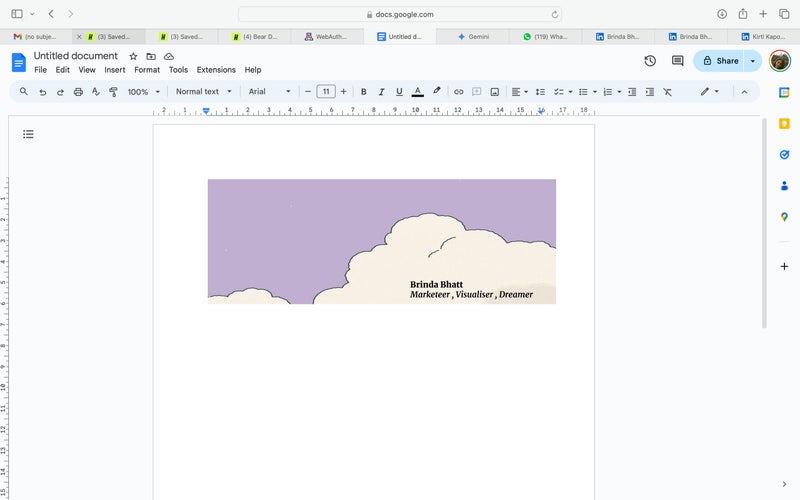Click the insert image icon
This screenshot has width=800, height=500.
click(x=494, y=92)
